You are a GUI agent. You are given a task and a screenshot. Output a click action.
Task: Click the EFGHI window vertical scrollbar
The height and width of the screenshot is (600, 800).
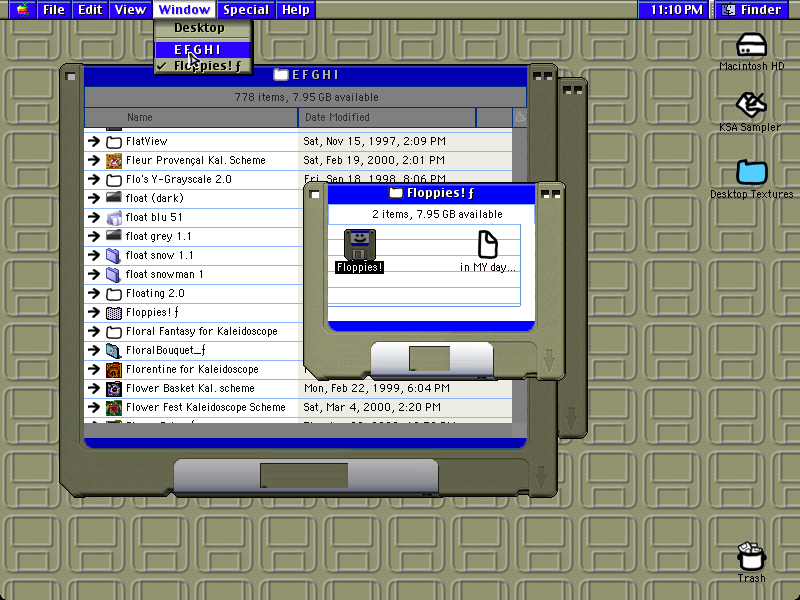pos(519,276)
